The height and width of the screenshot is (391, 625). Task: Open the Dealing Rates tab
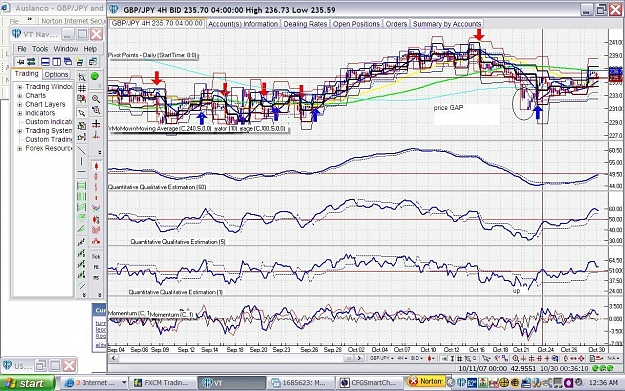pyautogui.click(x=305, y=24)
